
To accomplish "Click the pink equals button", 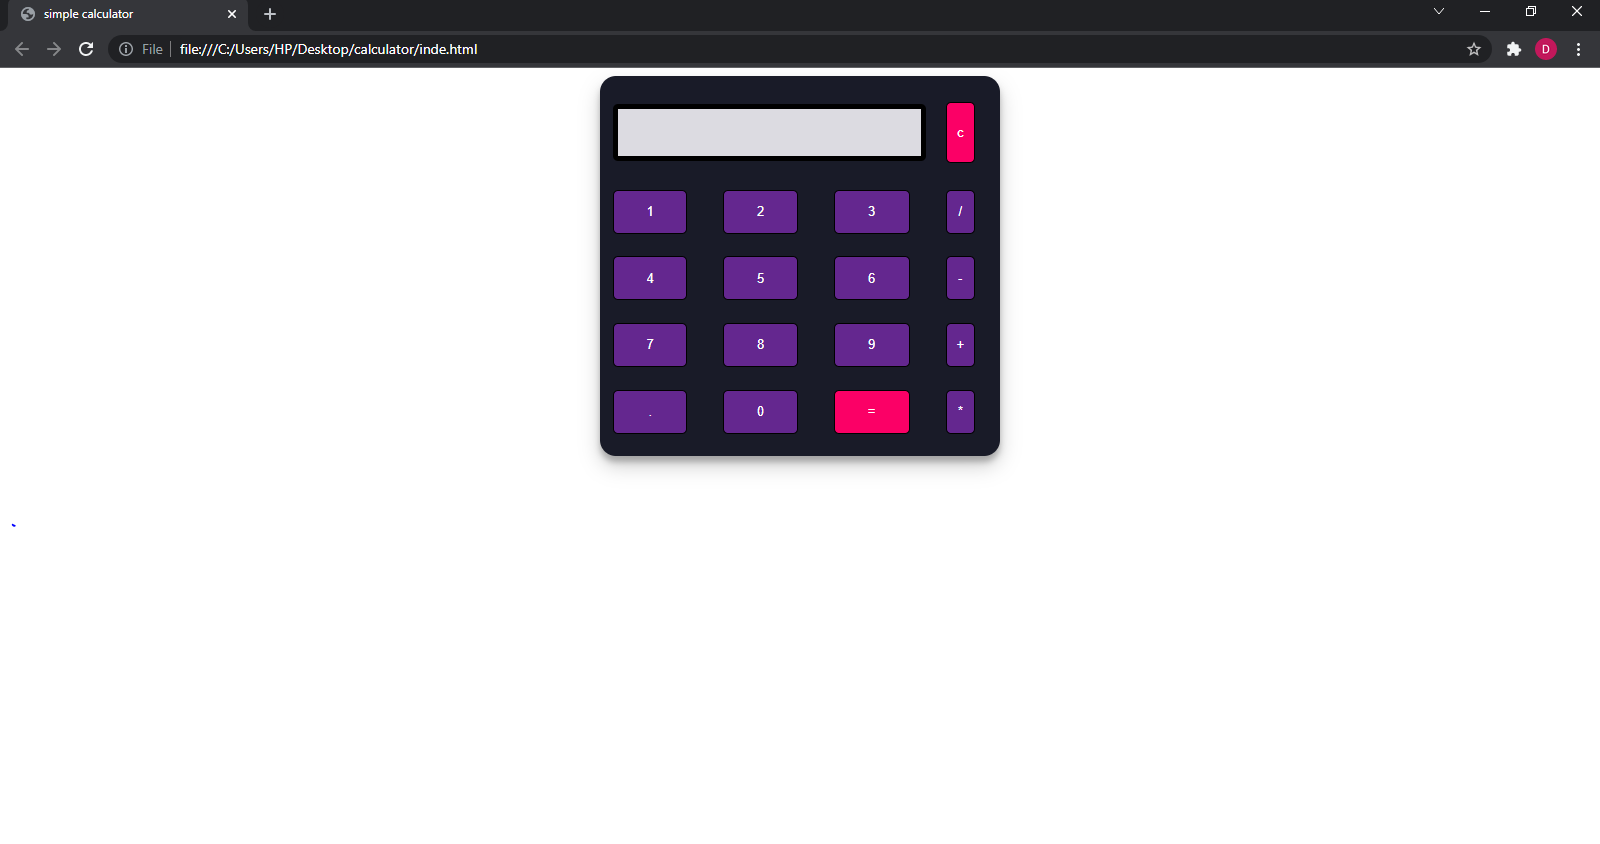I will point(872,412).
